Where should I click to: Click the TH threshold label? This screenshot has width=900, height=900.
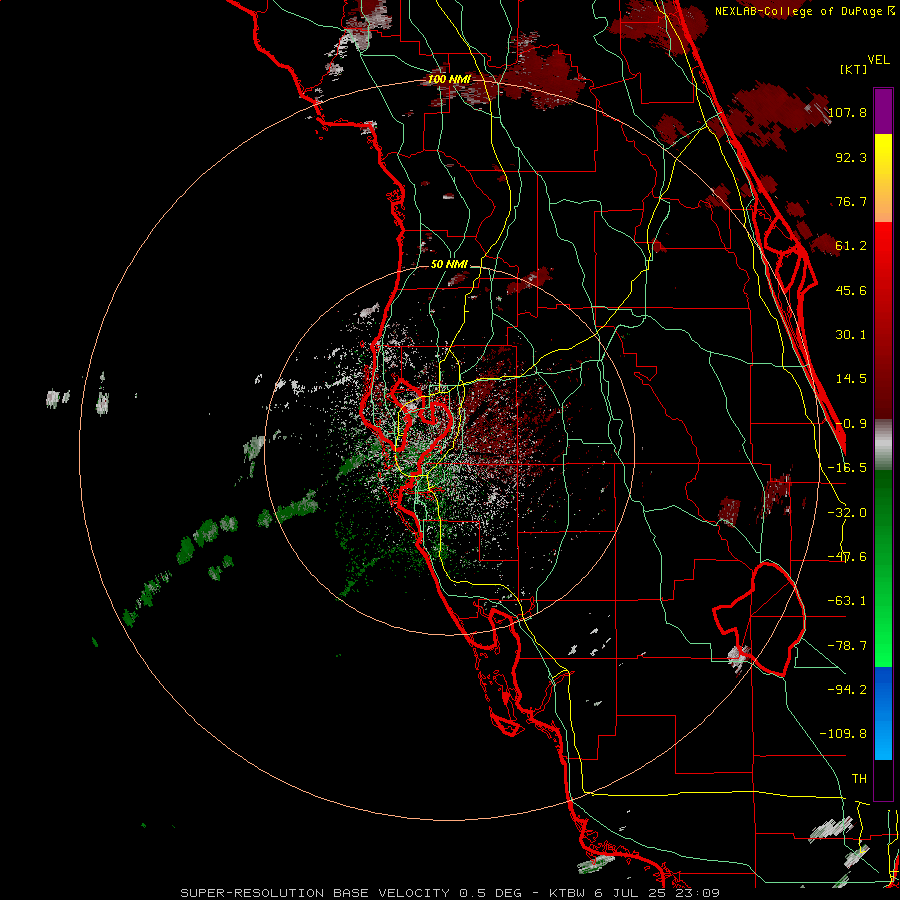point(859,779)
